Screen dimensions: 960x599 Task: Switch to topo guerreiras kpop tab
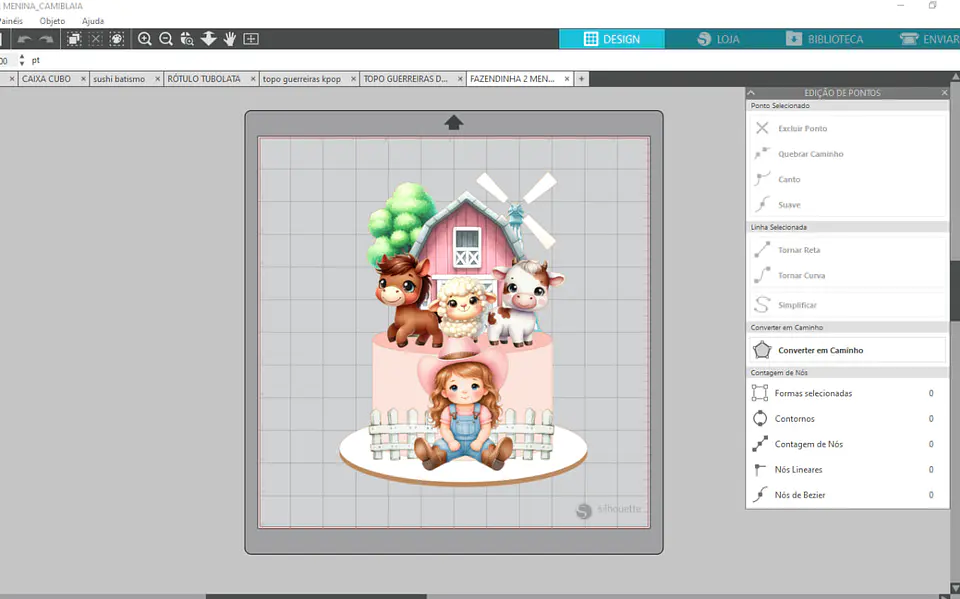[x=302, y=79]
